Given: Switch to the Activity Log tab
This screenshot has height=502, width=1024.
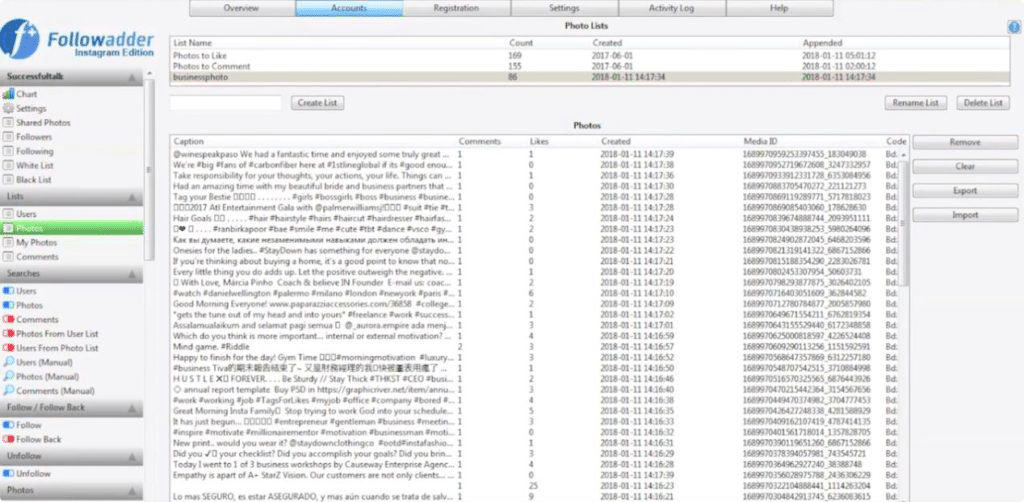Looking at the screenshot, I should tap(672, 8).
